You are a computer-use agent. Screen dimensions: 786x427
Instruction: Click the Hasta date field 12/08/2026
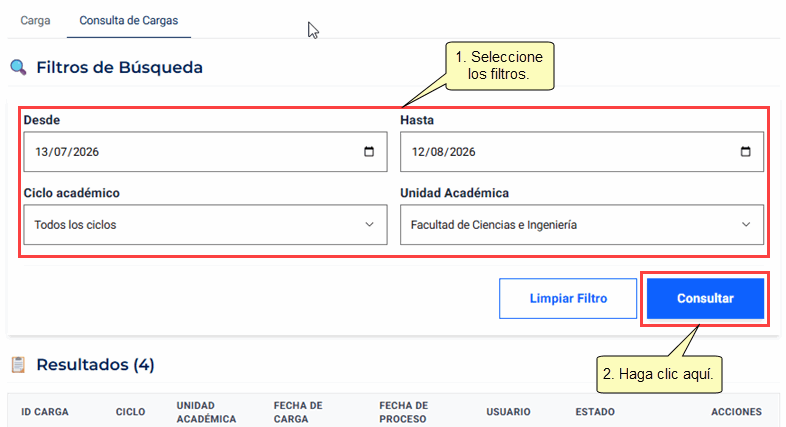click(x=582, y=152)
